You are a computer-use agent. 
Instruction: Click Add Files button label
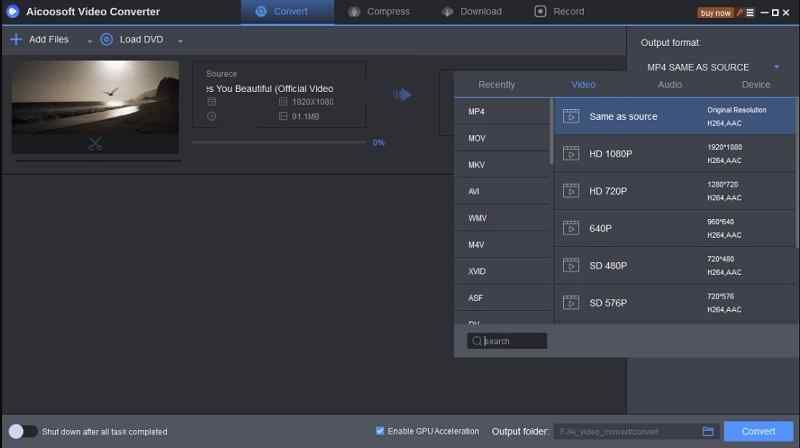coord(48,39)
